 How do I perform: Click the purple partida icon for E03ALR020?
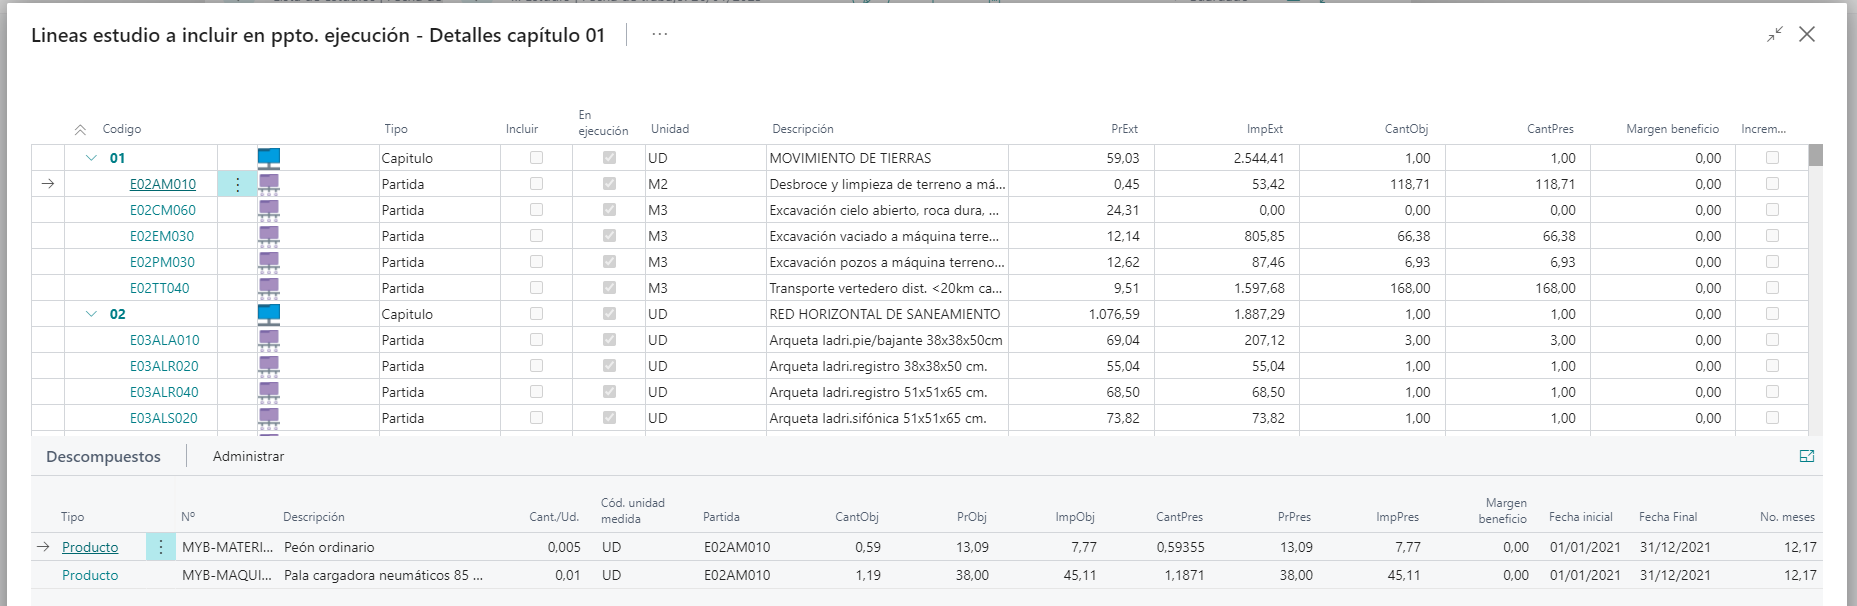[x=269, y=366]
